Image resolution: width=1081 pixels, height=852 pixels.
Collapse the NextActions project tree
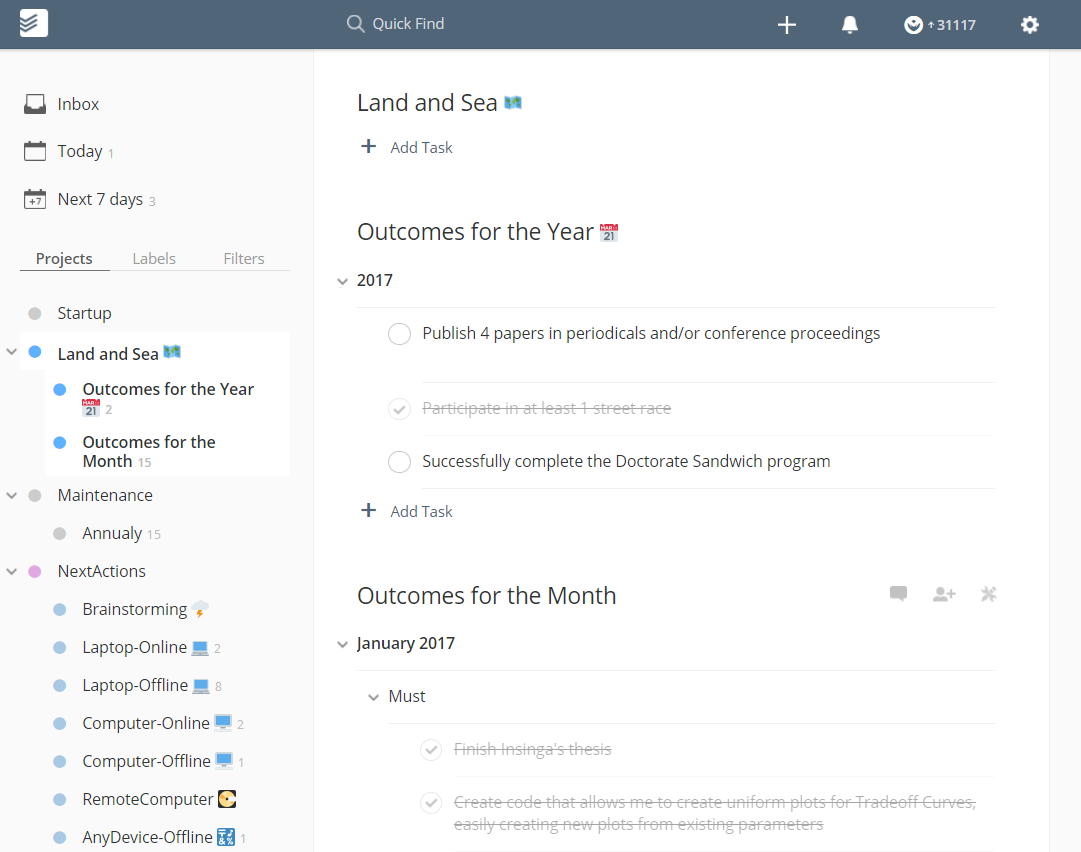[11, 570]
